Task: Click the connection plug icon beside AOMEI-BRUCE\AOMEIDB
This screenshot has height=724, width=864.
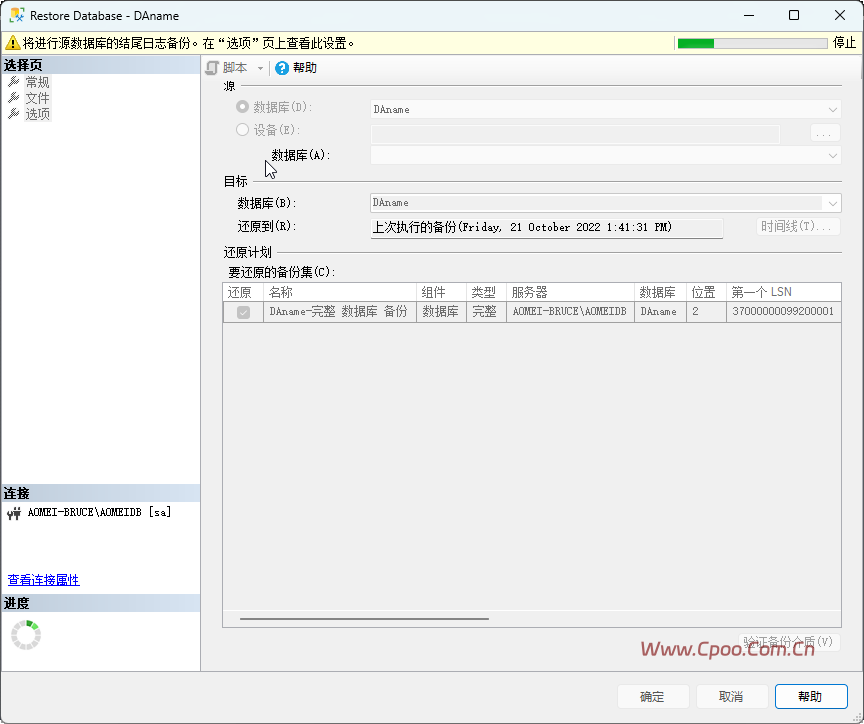Action: click(x=14, y=514)
